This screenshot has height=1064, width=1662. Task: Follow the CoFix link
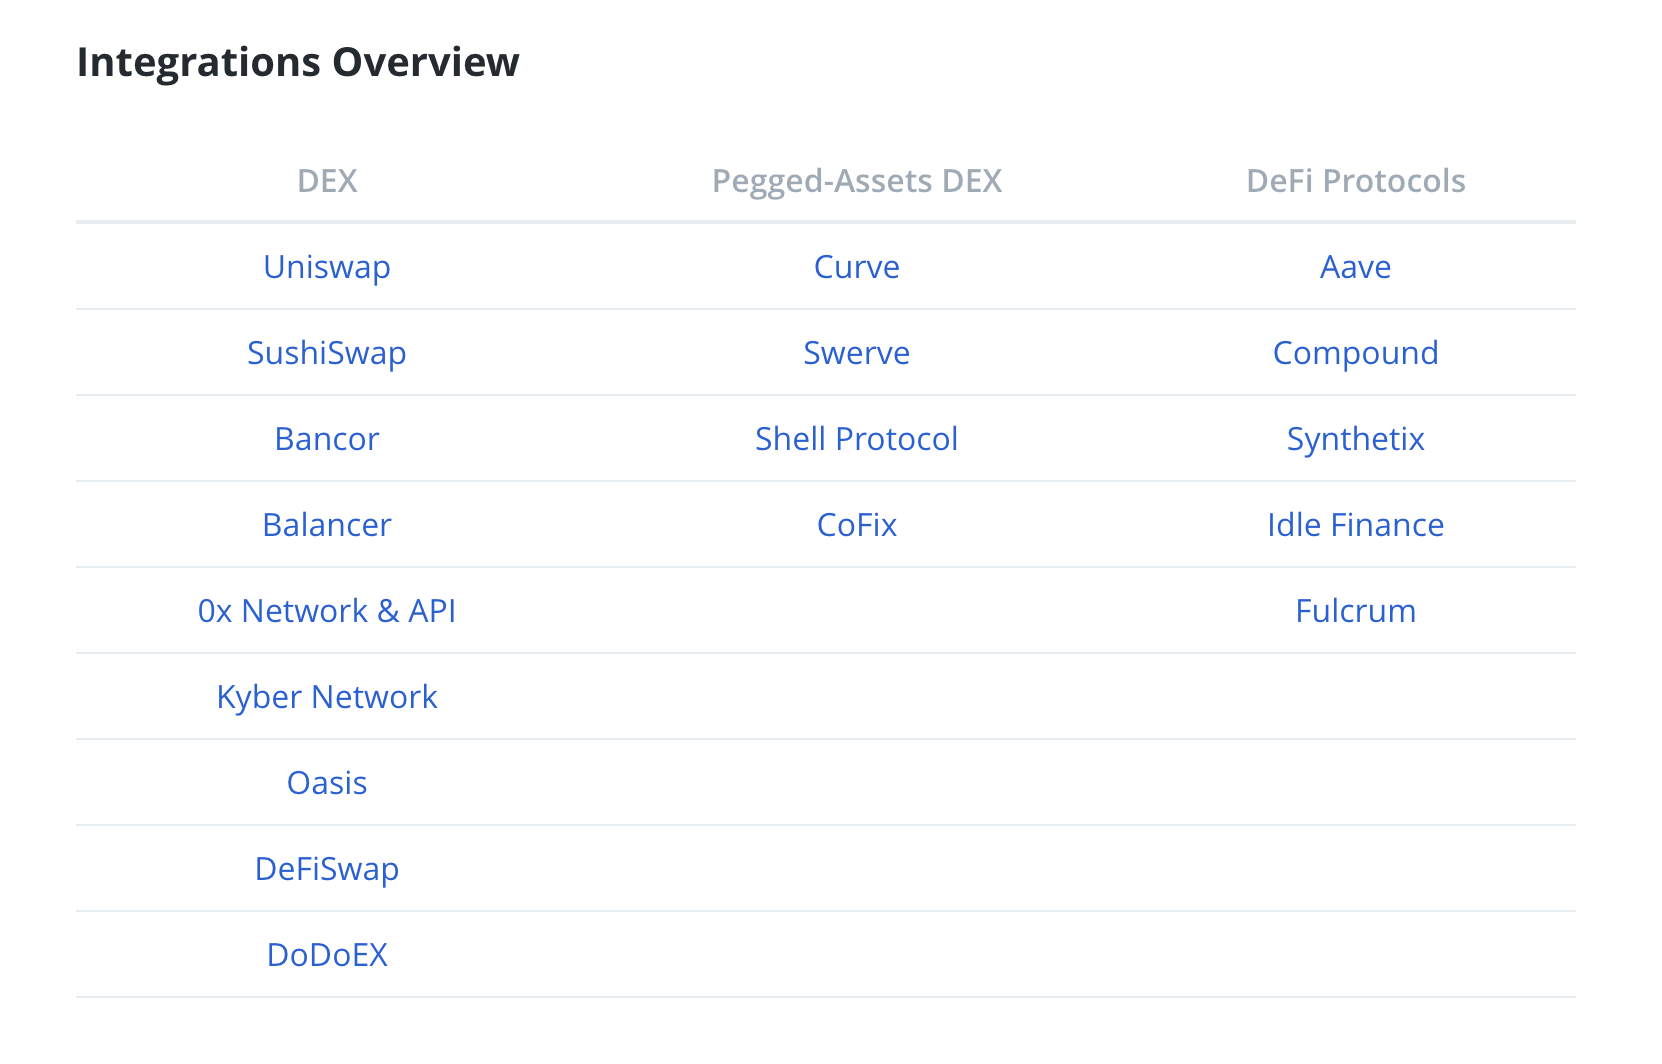tap(857, 525)
